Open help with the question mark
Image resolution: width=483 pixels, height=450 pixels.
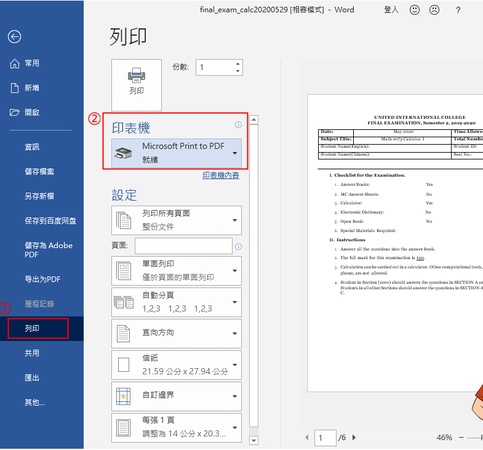[x=458, y=10]
